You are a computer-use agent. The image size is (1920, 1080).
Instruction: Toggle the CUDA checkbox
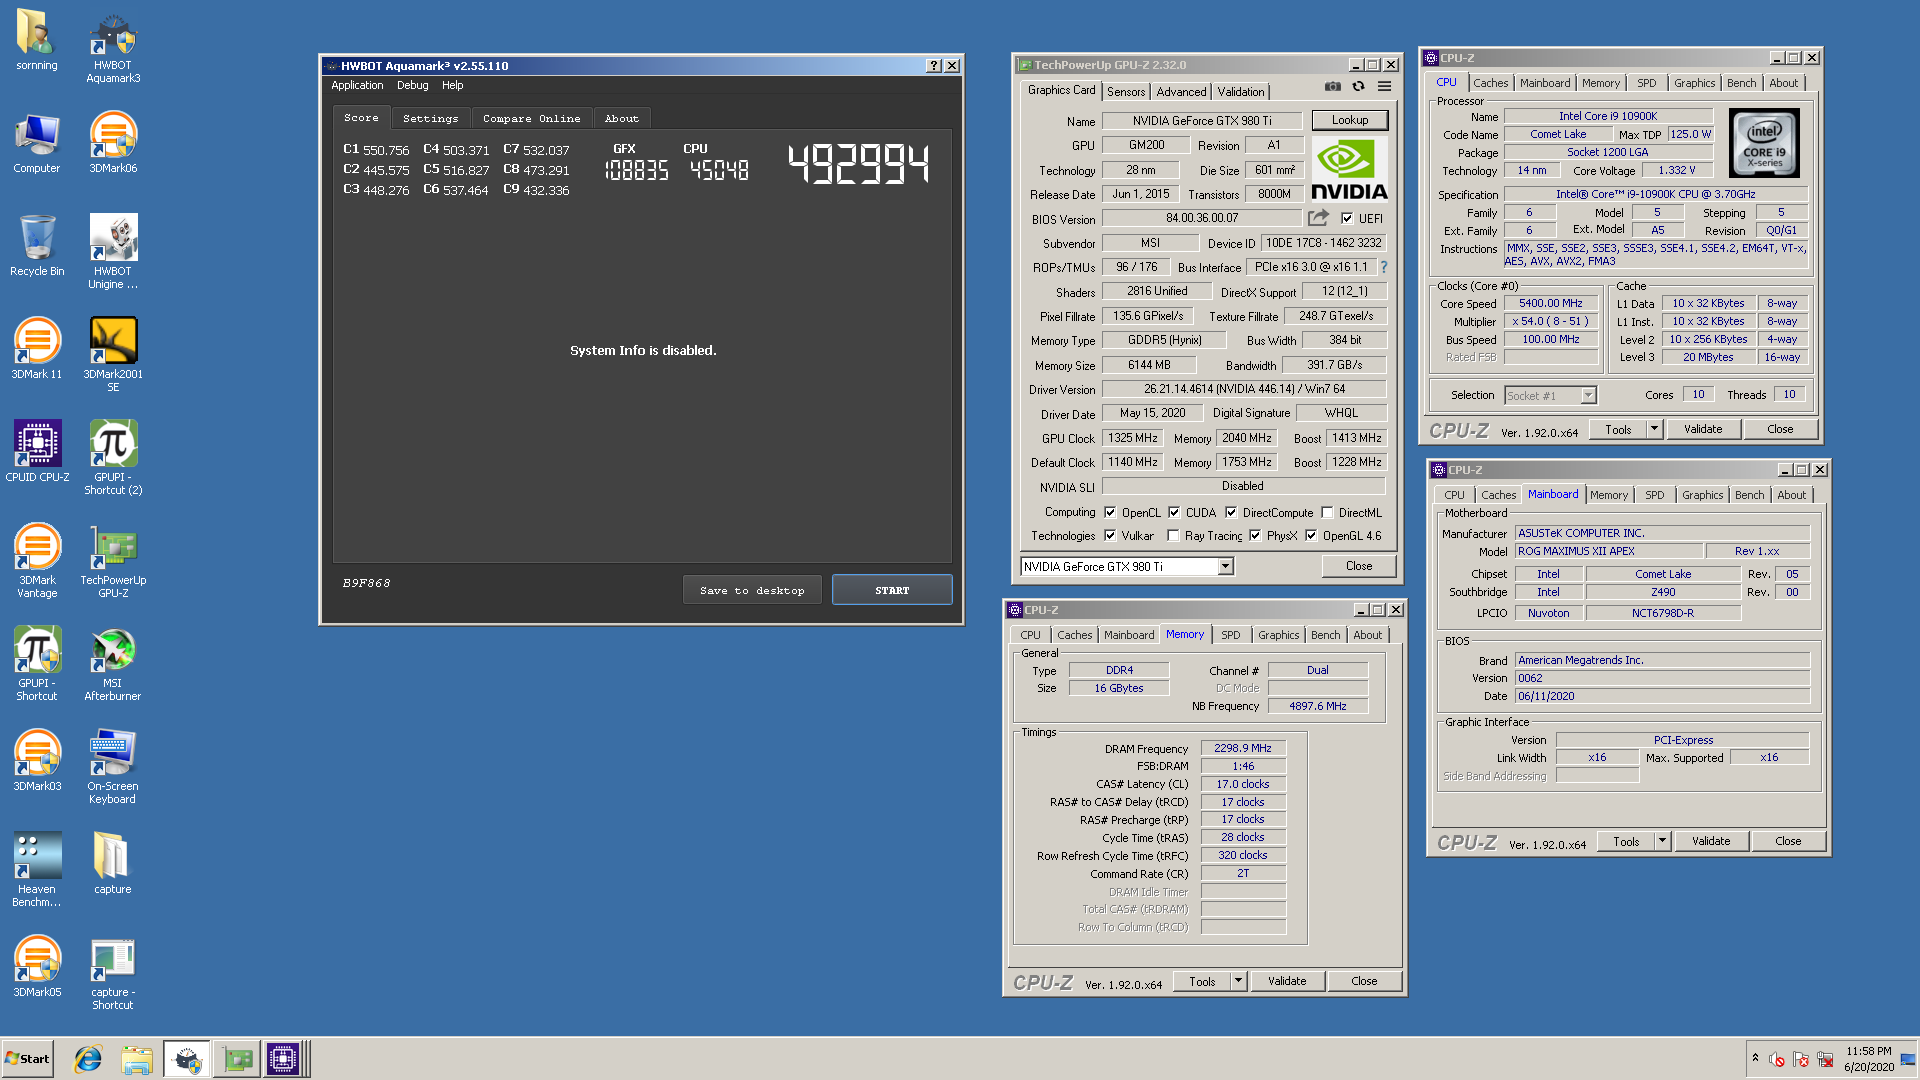coord(1174,512)
